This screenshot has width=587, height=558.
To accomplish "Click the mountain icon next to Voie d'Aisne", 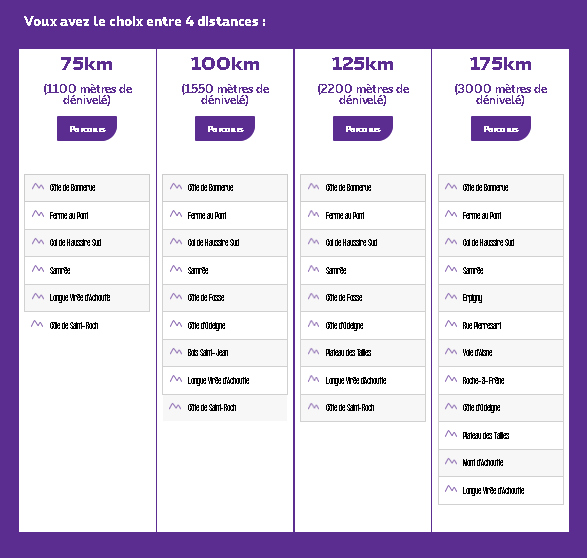I will (451, 351).
